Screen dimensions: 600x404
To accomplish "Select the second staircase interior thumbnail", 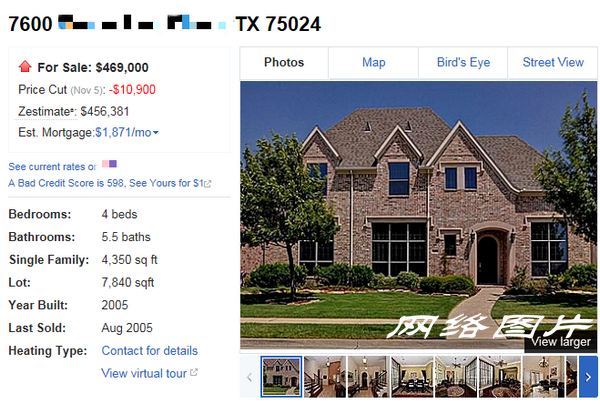I will [325, 377].
